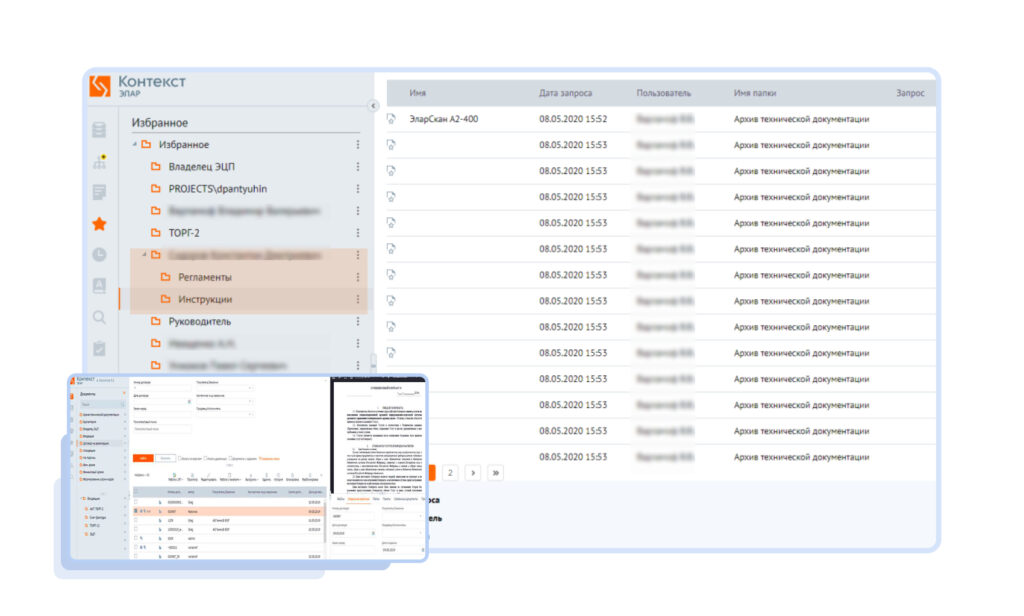Click the hierarchy structure icon in sidebar
Screen dimensions: 1024x616
(x=99, y=161)
